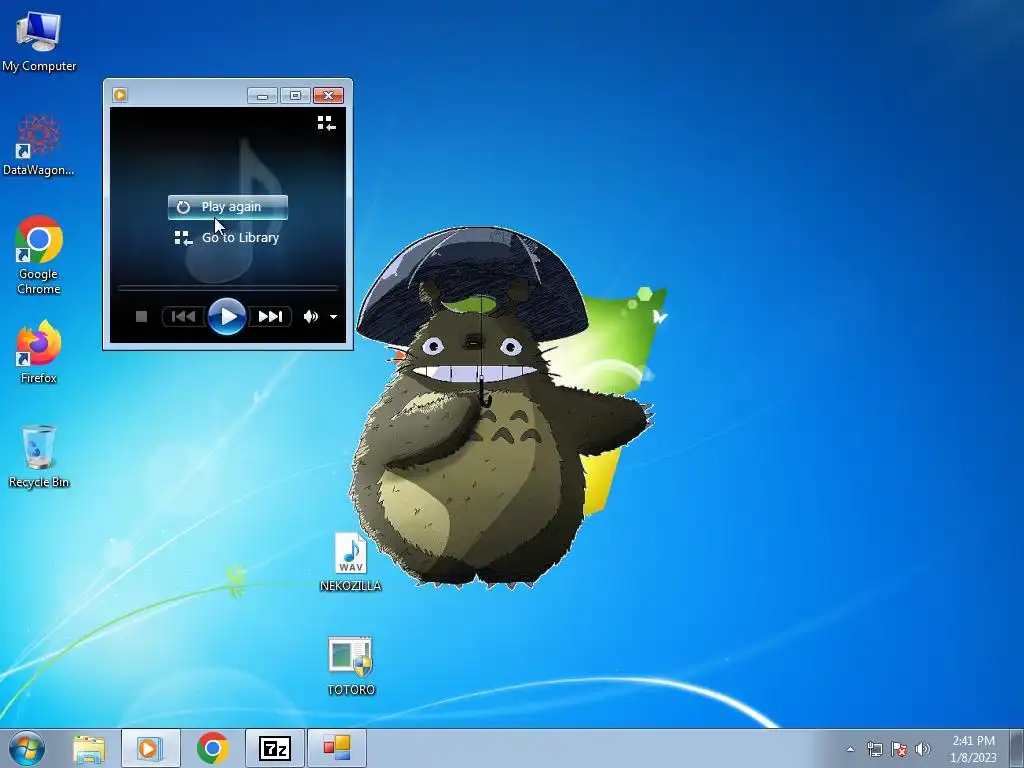Click the Media Player taskbar button
Image resolution: width=1024 pixels, height=768 pixels.
150,748
